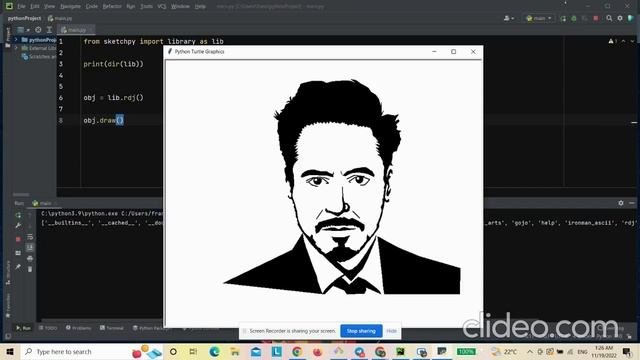Image resolution: width=640 pixels, height=360 pixels.
Task: Click the editor warning indicator triangle
Action: click(x=612, y=41)
